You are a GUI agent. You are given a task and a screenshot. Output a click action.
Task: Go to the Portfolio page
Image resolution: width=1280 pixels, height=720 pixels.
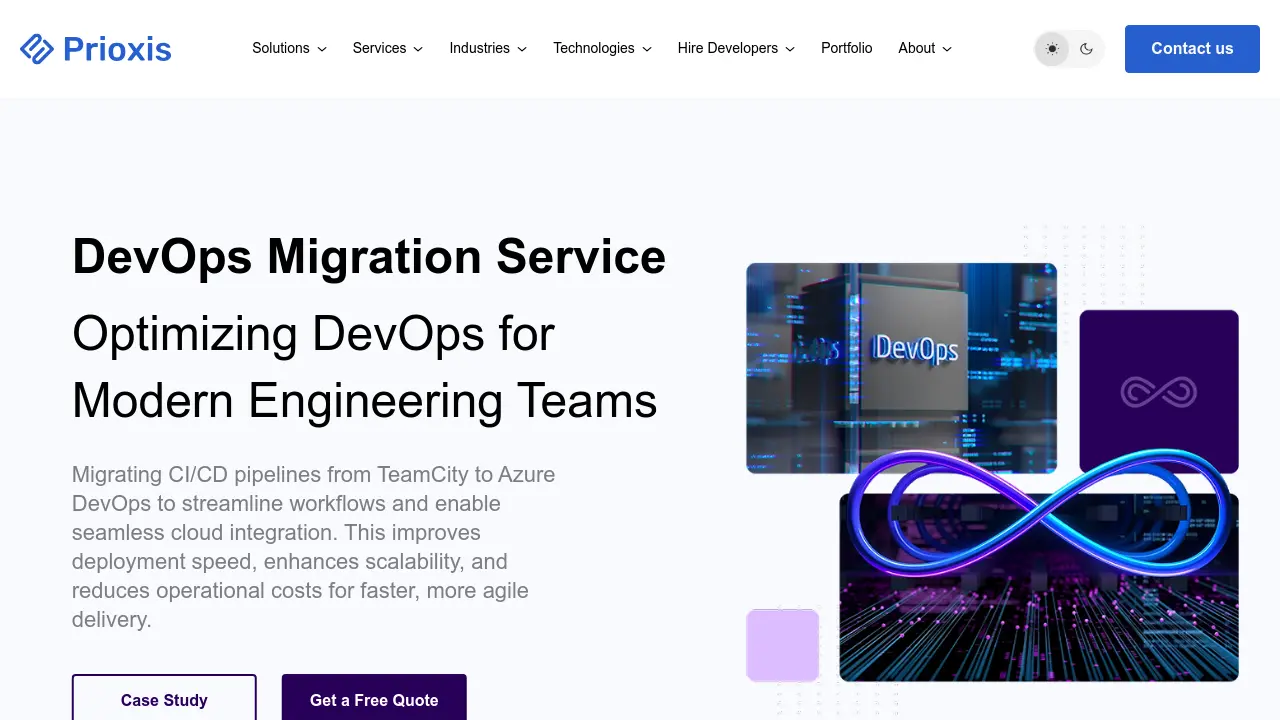click(847, 48)
